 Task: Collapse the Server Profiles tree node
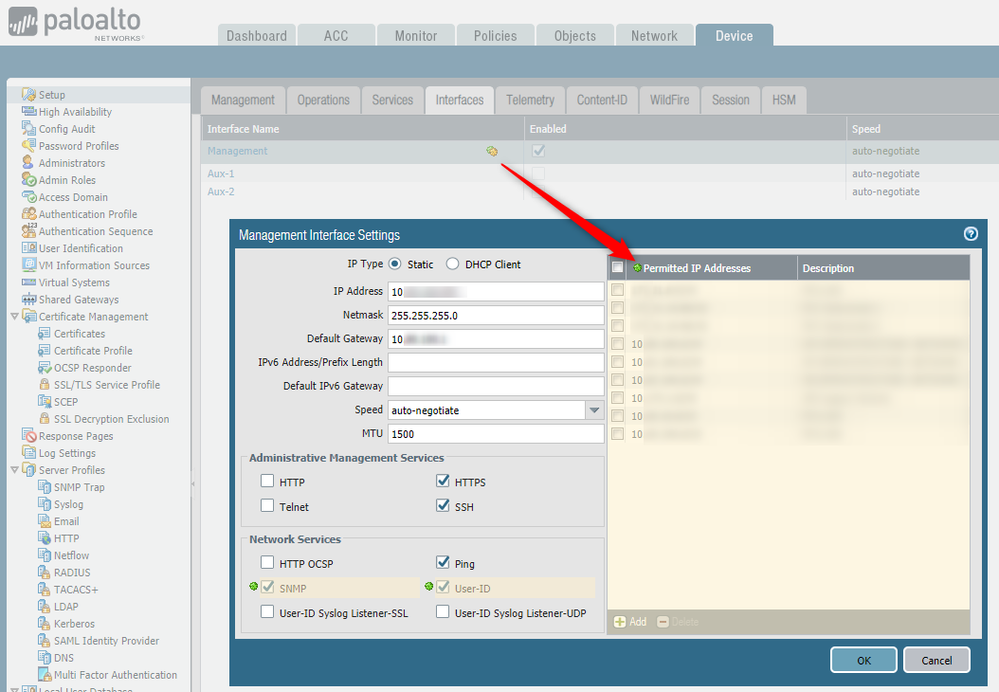14,470
